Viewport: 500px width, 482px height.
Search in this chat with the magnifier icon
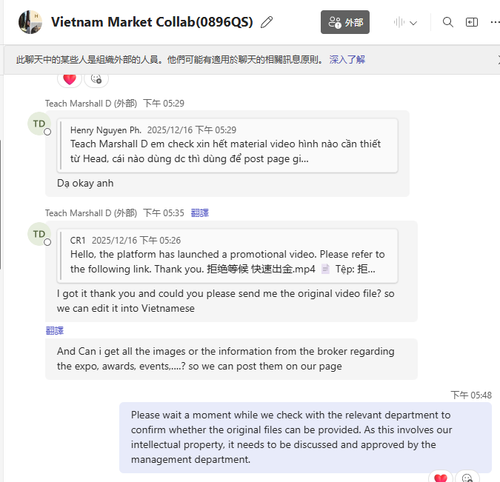click(448, 22)
